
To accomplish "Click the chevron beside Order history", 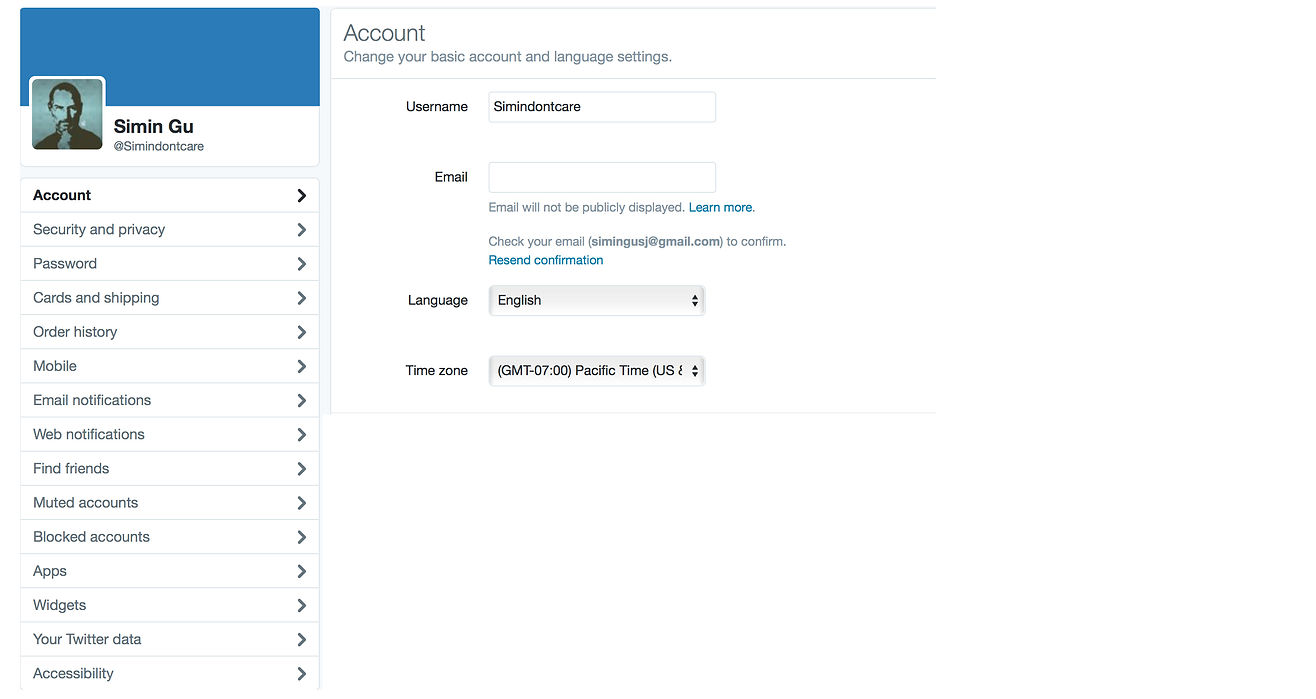I will pyautogui.click(x=301, y=332).
